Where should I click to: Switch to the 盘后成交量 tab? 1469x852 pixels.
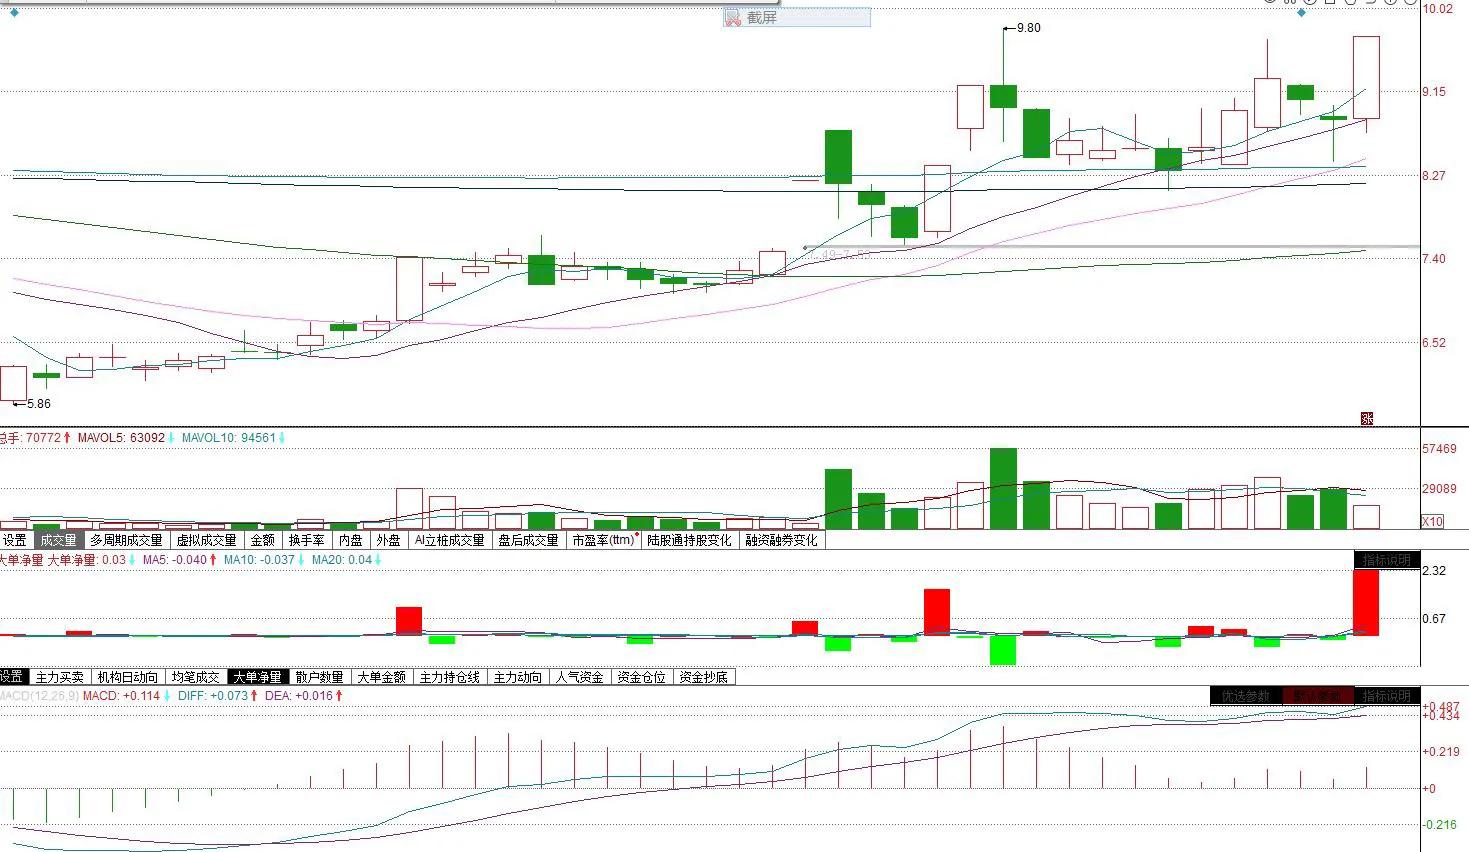point(529,540)
